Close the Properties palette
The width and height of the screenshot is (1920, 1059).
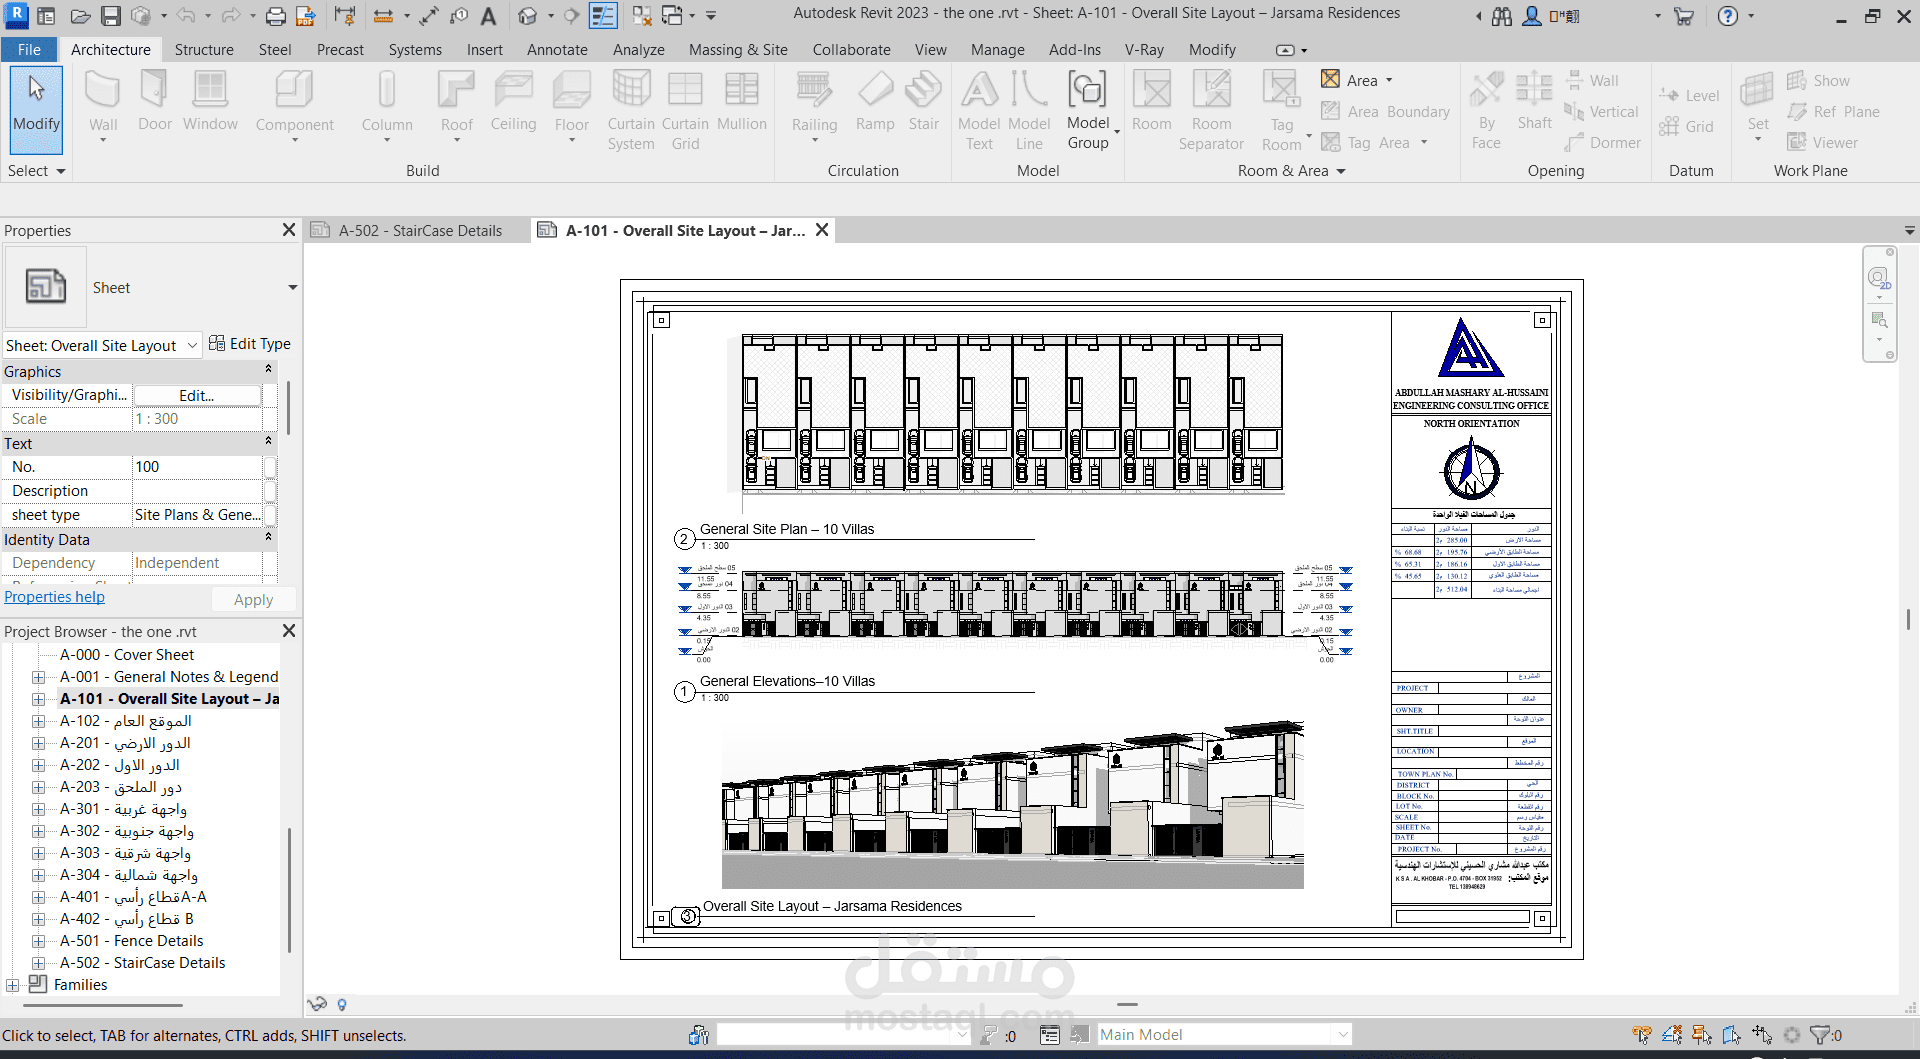tap(289, 230)
